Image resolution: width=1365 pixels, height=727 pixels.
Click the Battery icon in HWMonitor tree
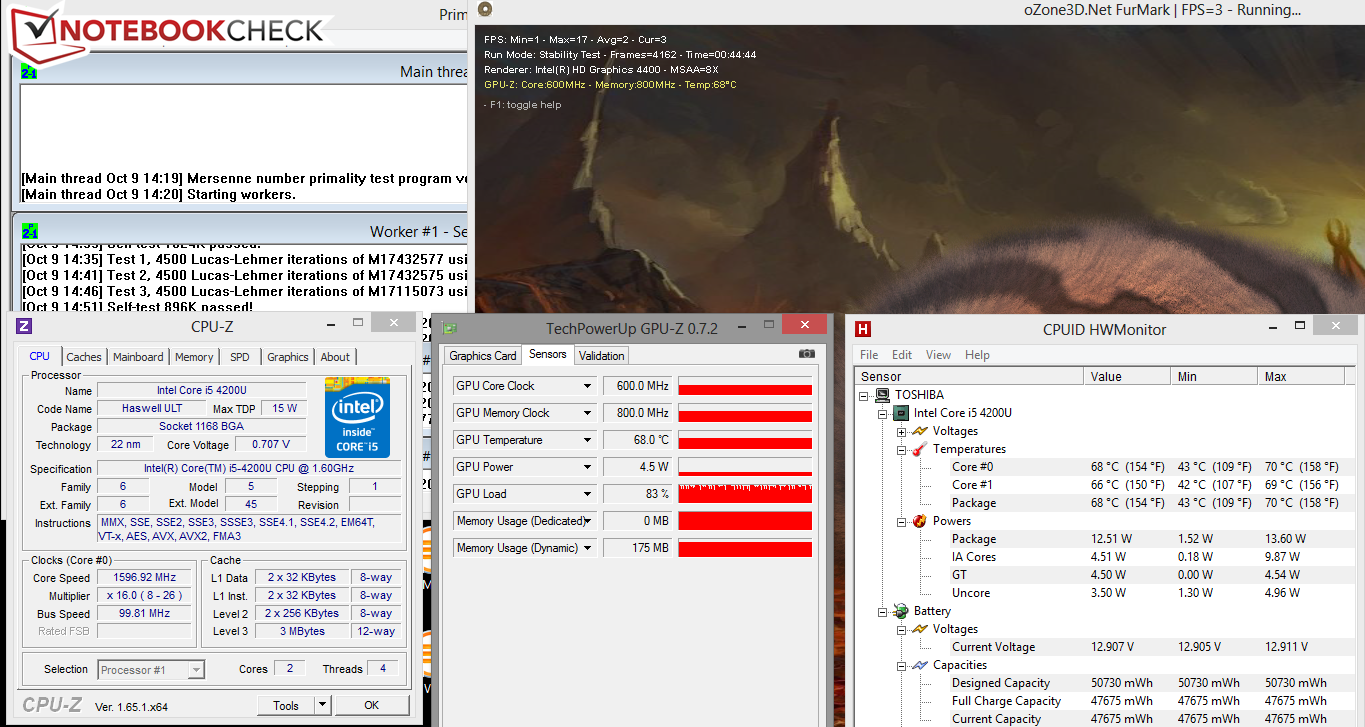click(901, 611)
